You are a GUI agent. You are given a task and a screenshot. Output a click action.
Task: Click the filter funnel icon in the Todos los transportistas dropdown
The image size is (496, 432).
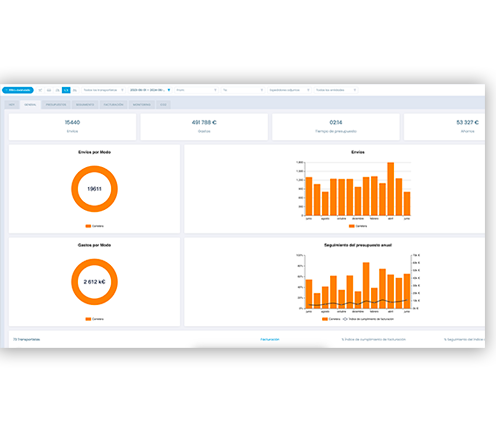click(122, 90)
